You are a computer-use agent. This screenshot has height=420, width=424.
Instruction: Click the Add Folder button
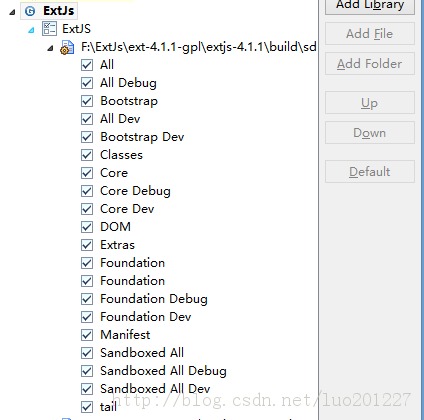[x=370, y=63]
